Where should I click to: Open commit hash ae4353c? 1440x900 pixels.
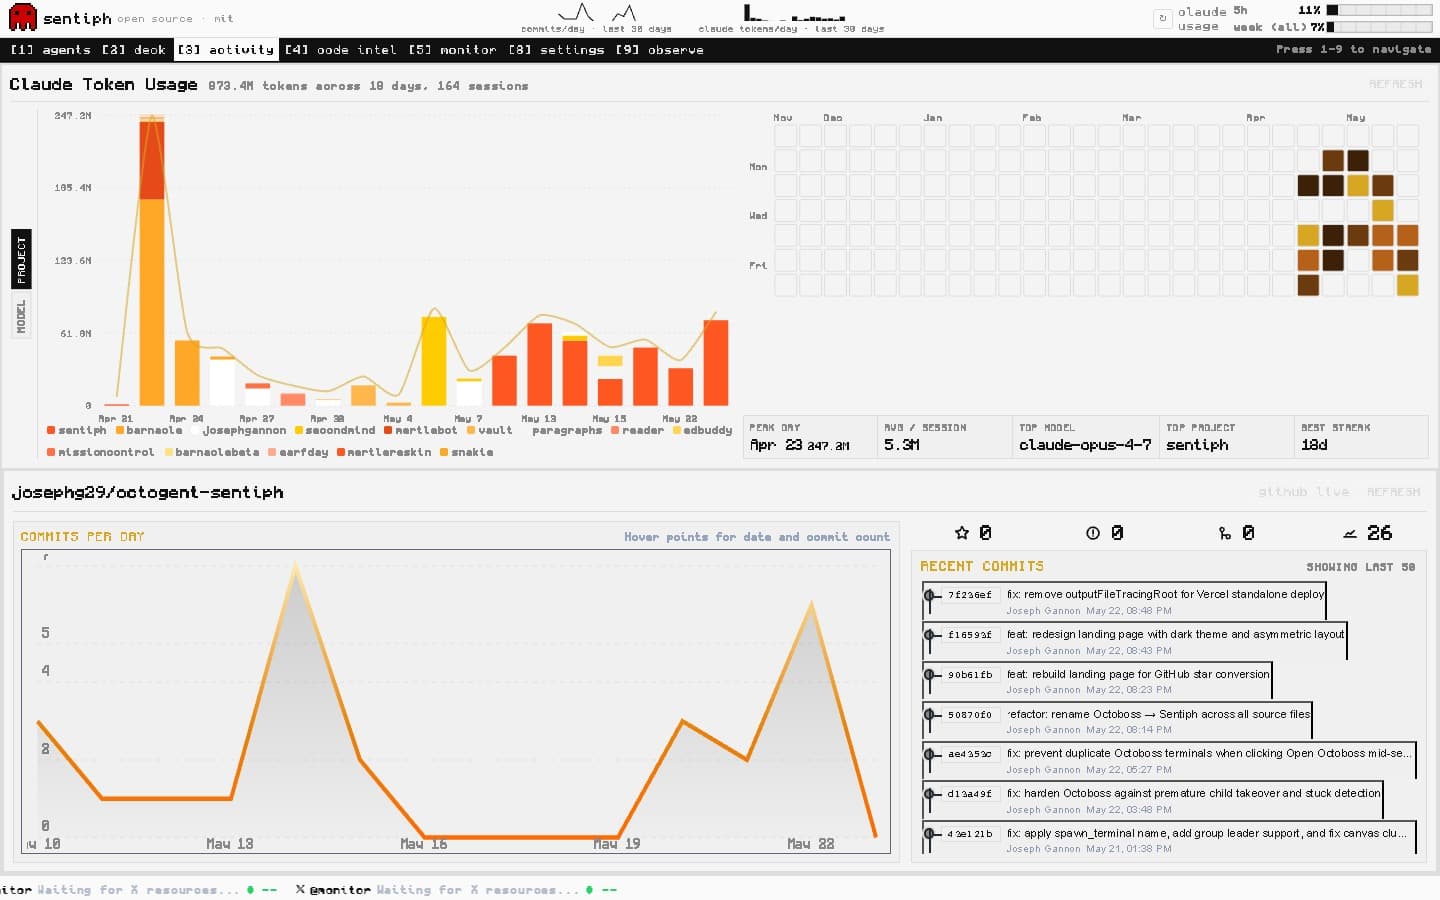[970, 754]
